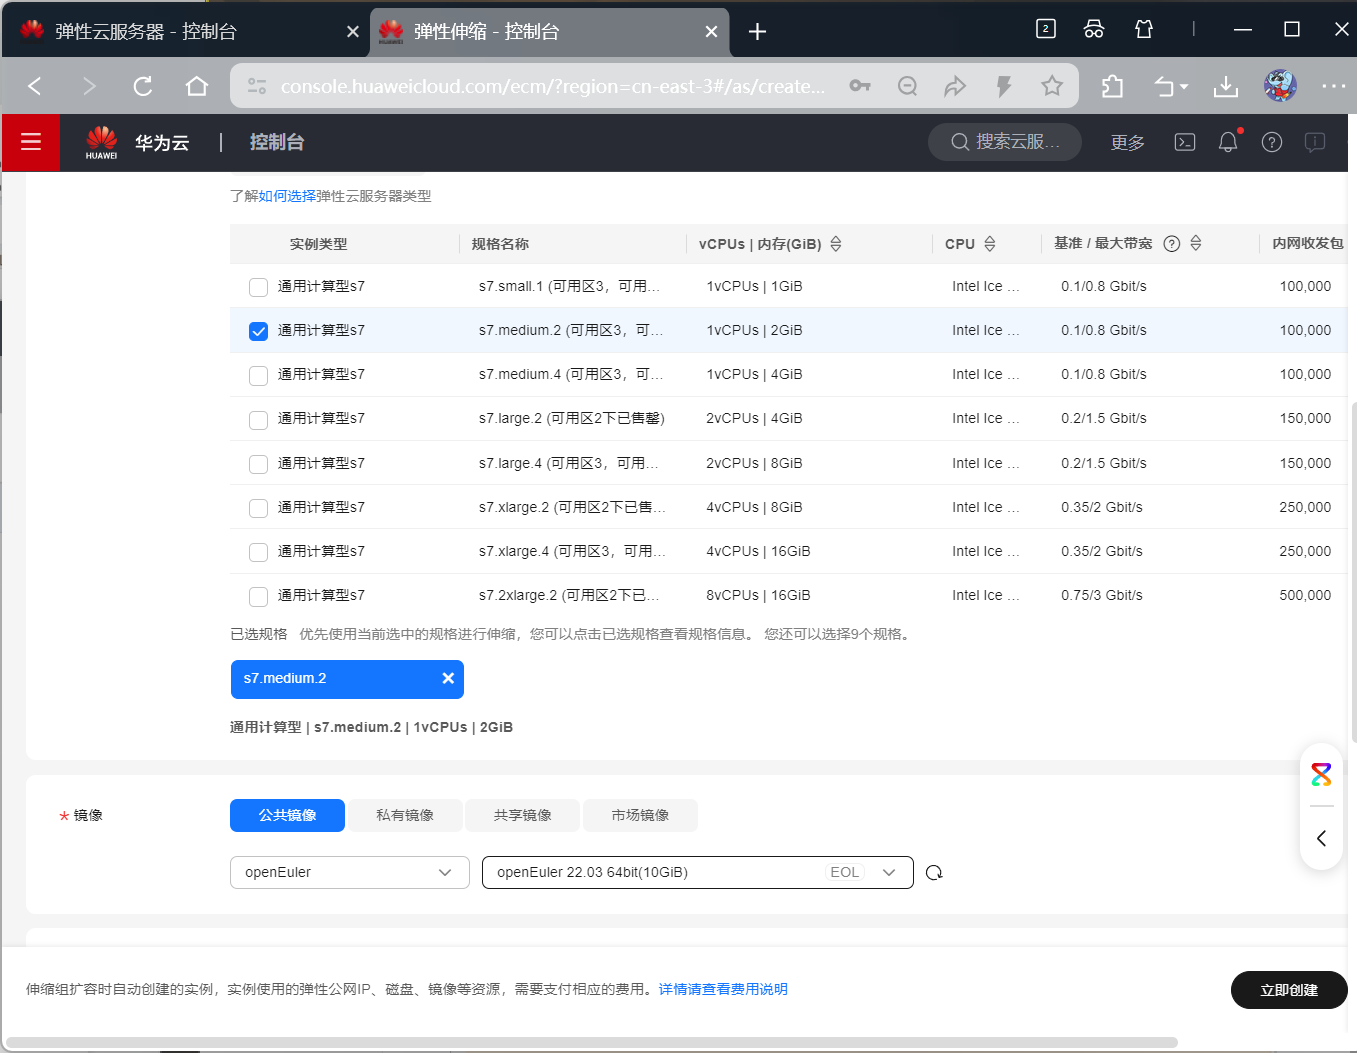
Task: Switch to the 弹性云服务器 browser tab
Action: coord(185,31)
